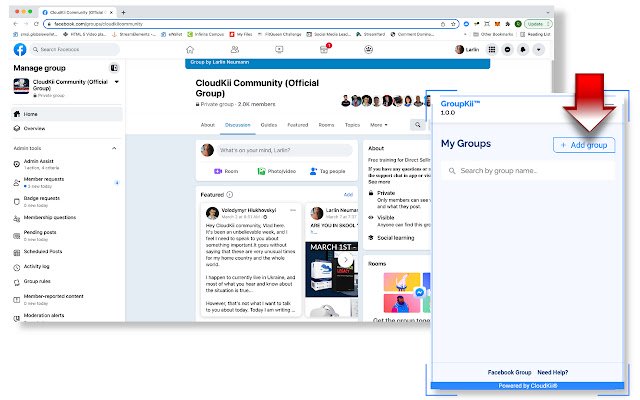Open the Groups icon in top navigation

pos(369,50)
